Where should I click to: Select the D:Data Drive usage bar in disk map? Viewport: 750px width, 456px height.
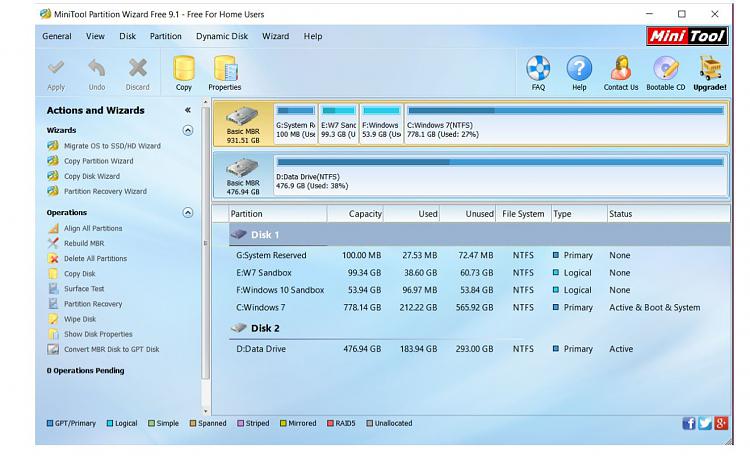click(500, 162)
